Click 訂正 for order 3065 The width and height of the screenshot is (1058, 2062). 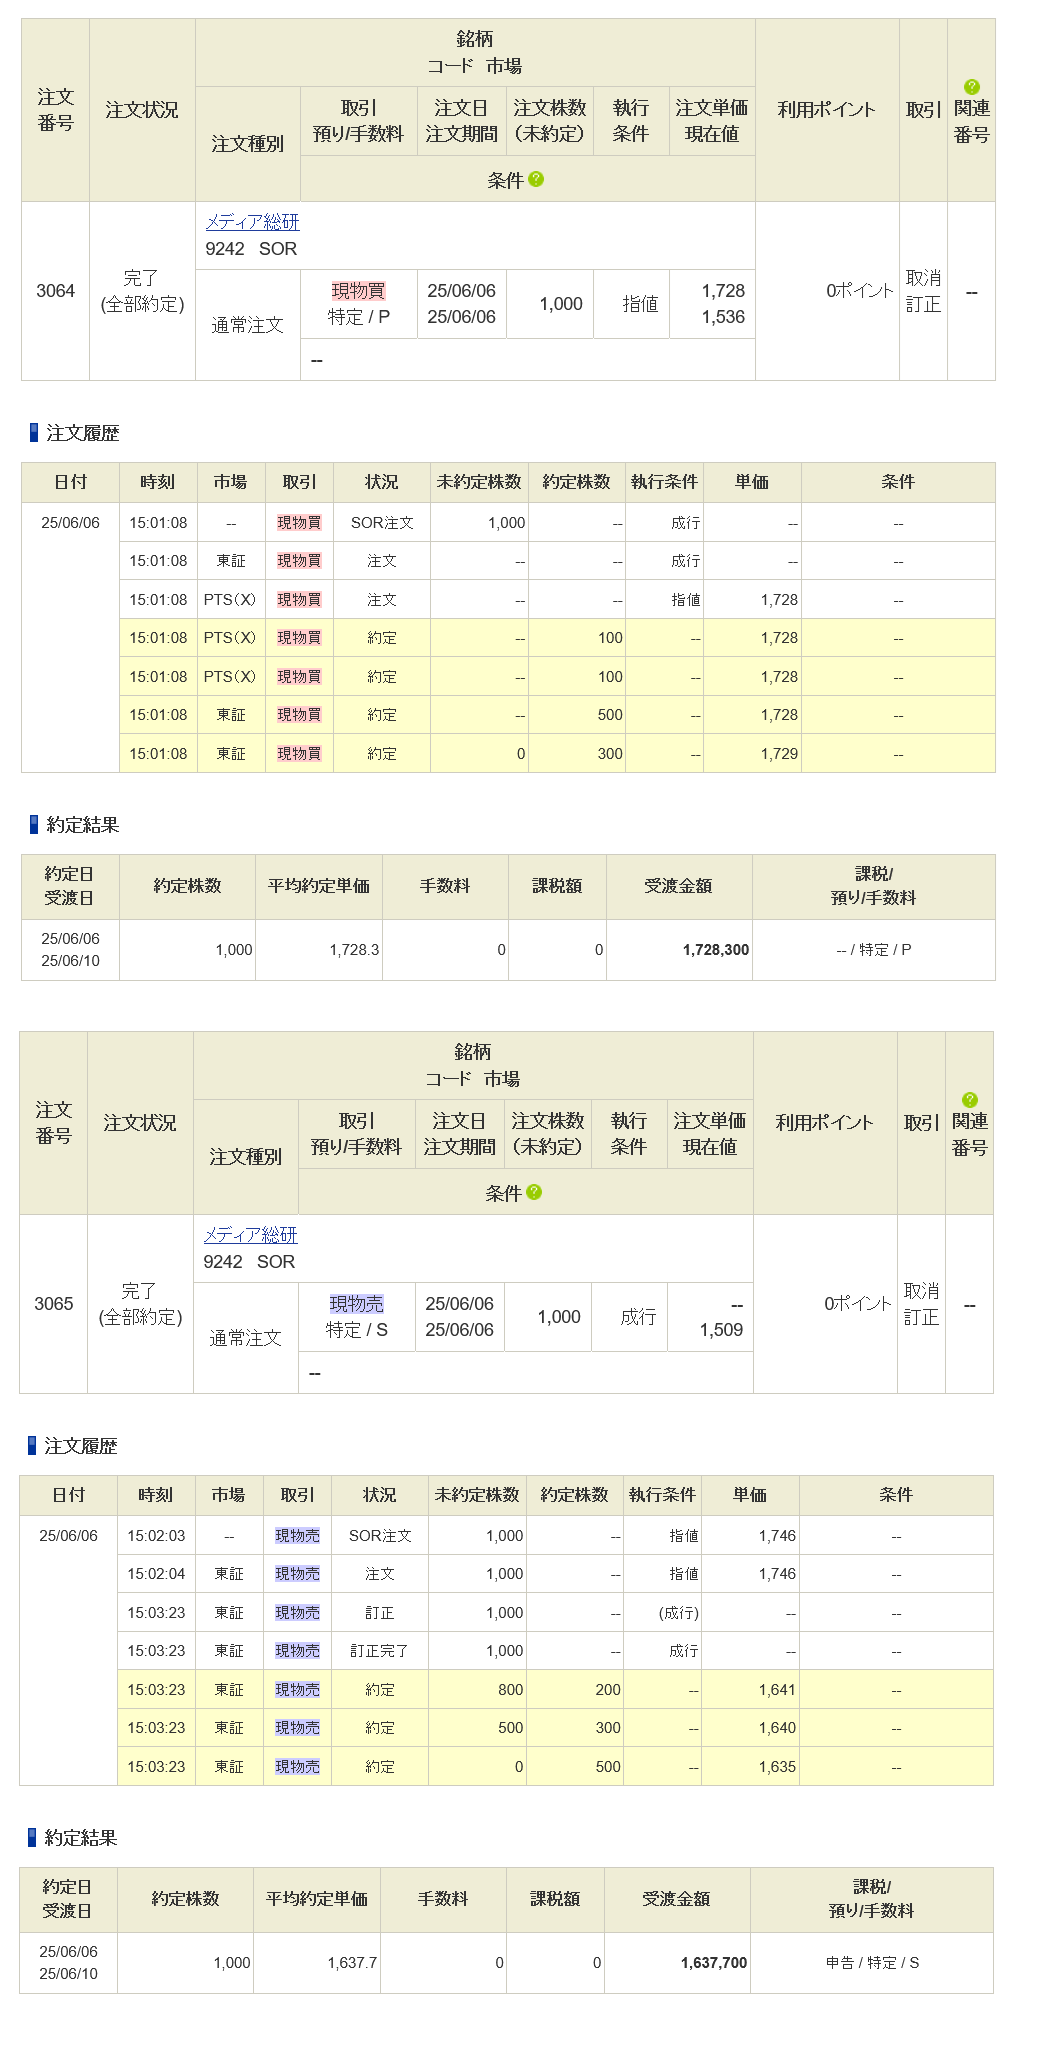pyautogui.click(x=921, y=1317)
